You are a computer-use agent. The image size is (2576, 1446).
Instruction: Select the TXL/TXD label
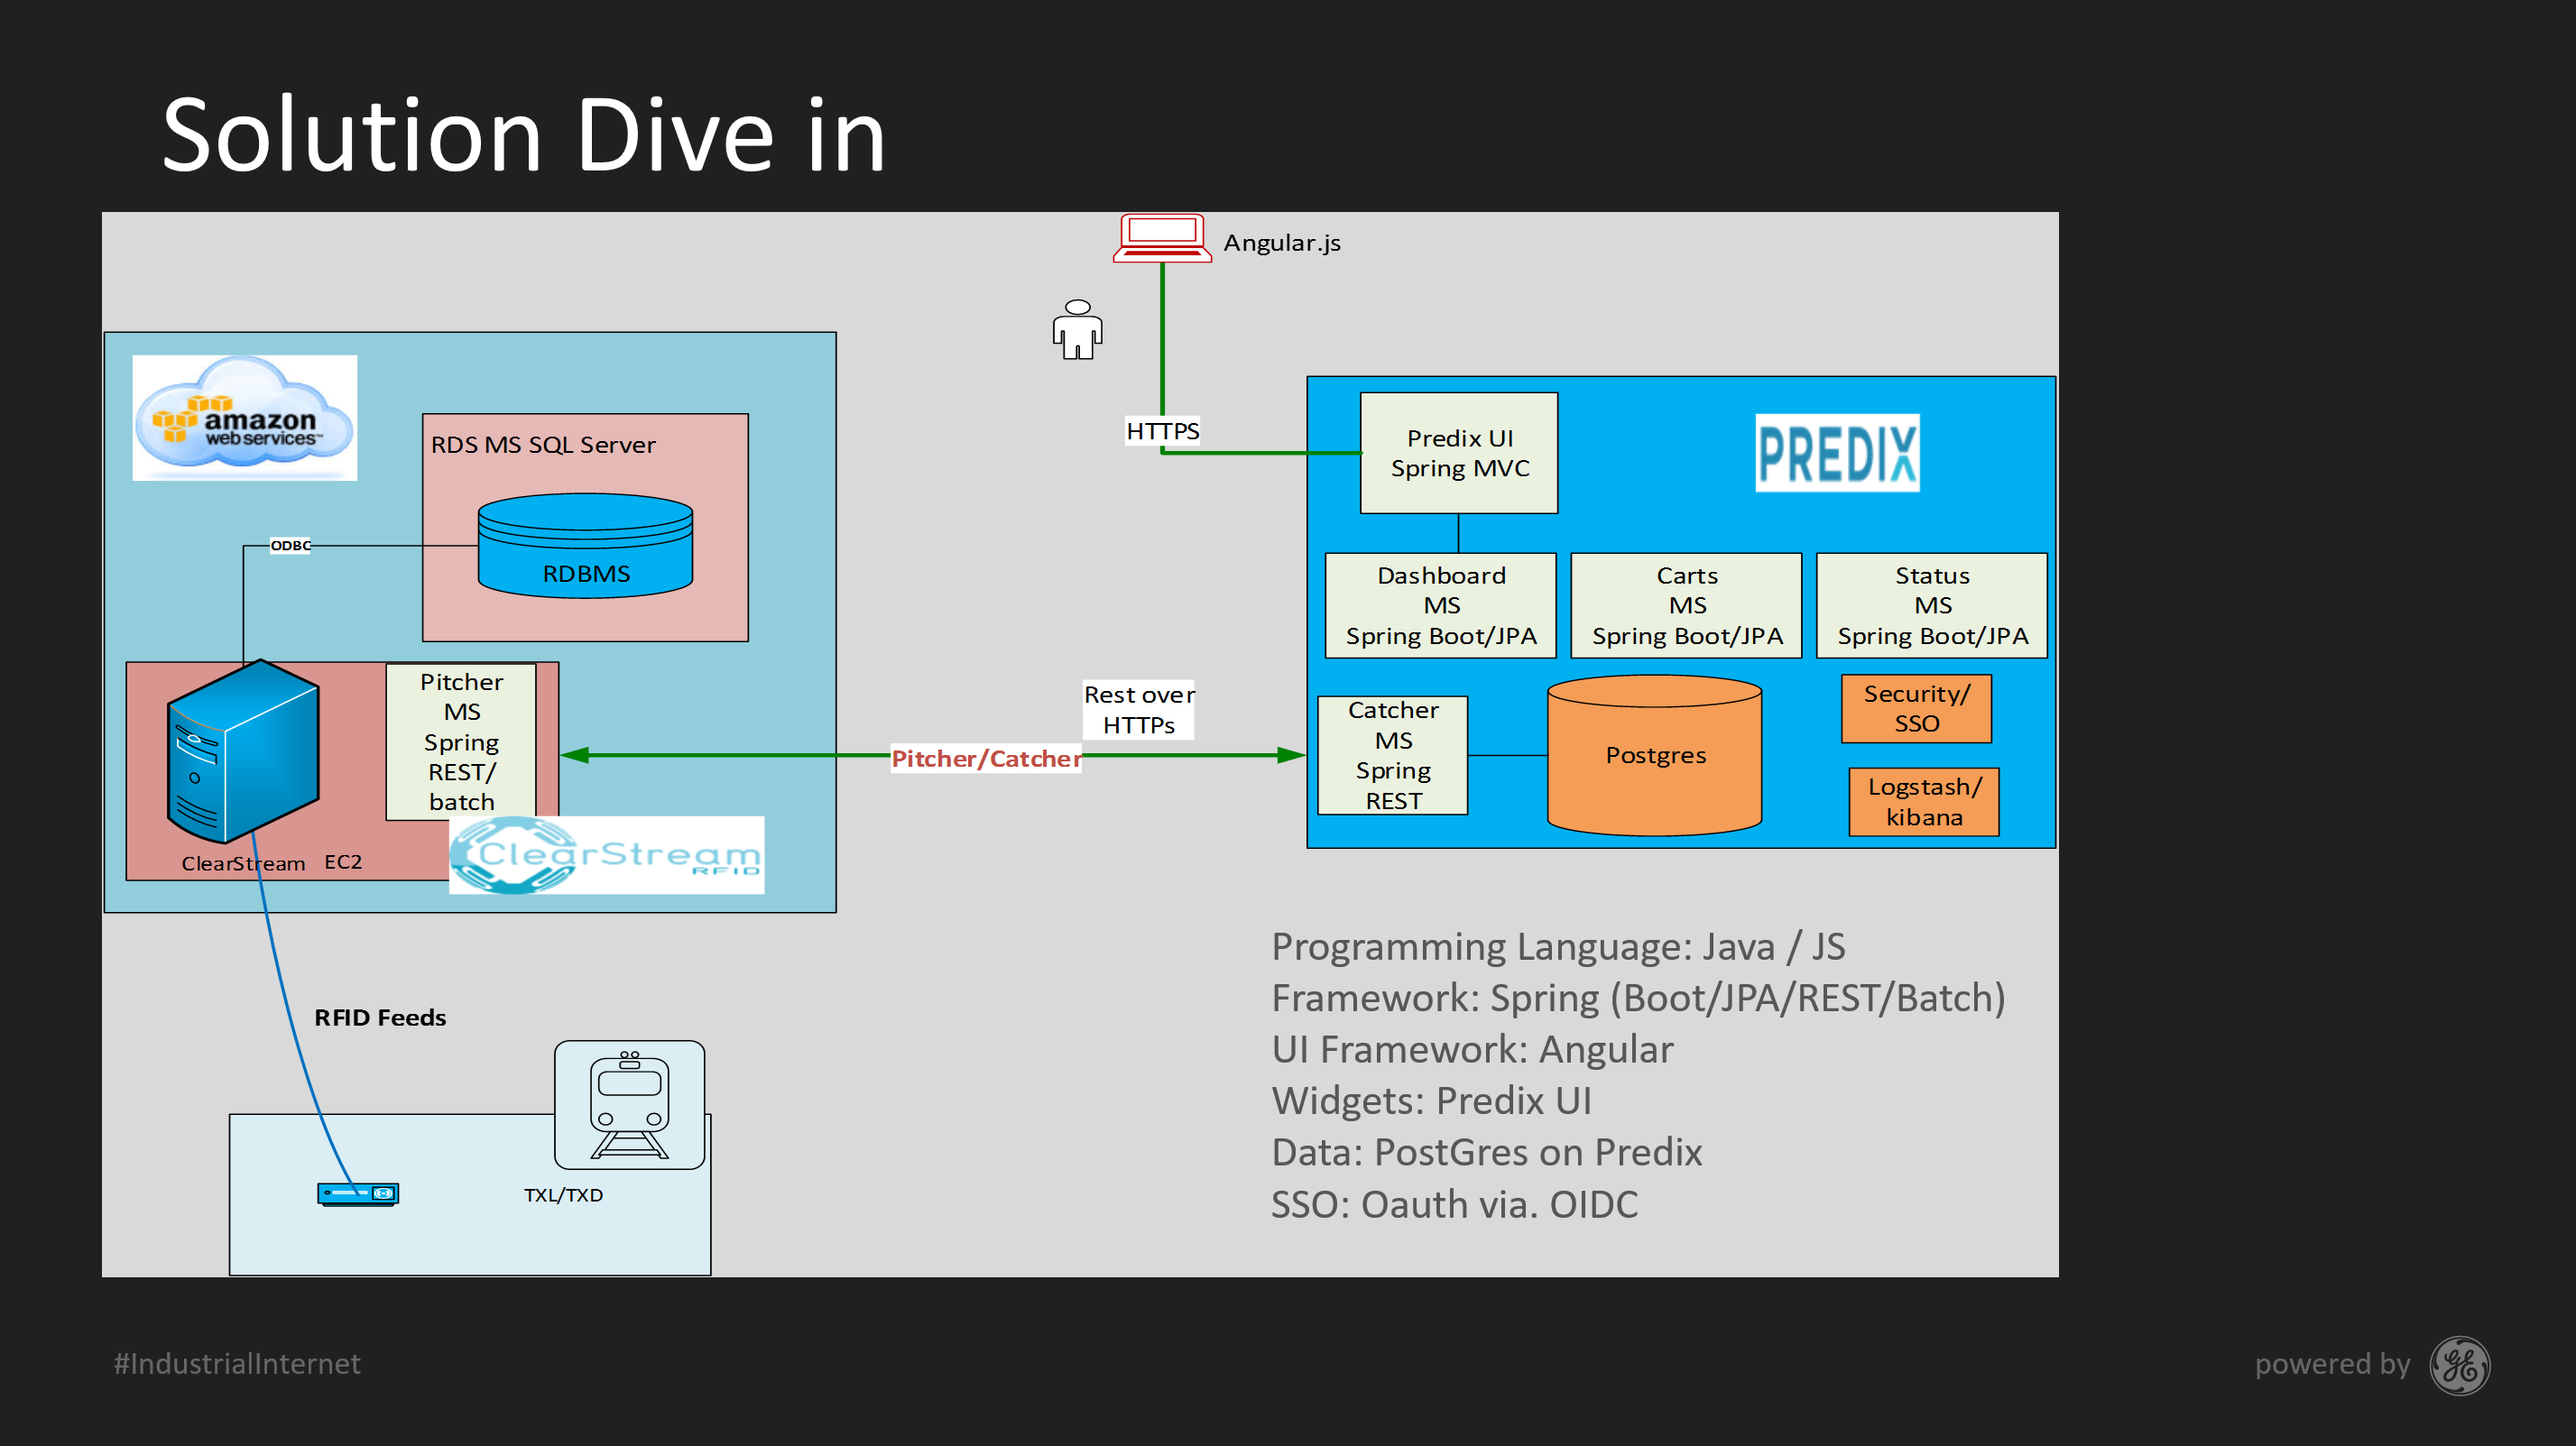(x=564, y=1195)
